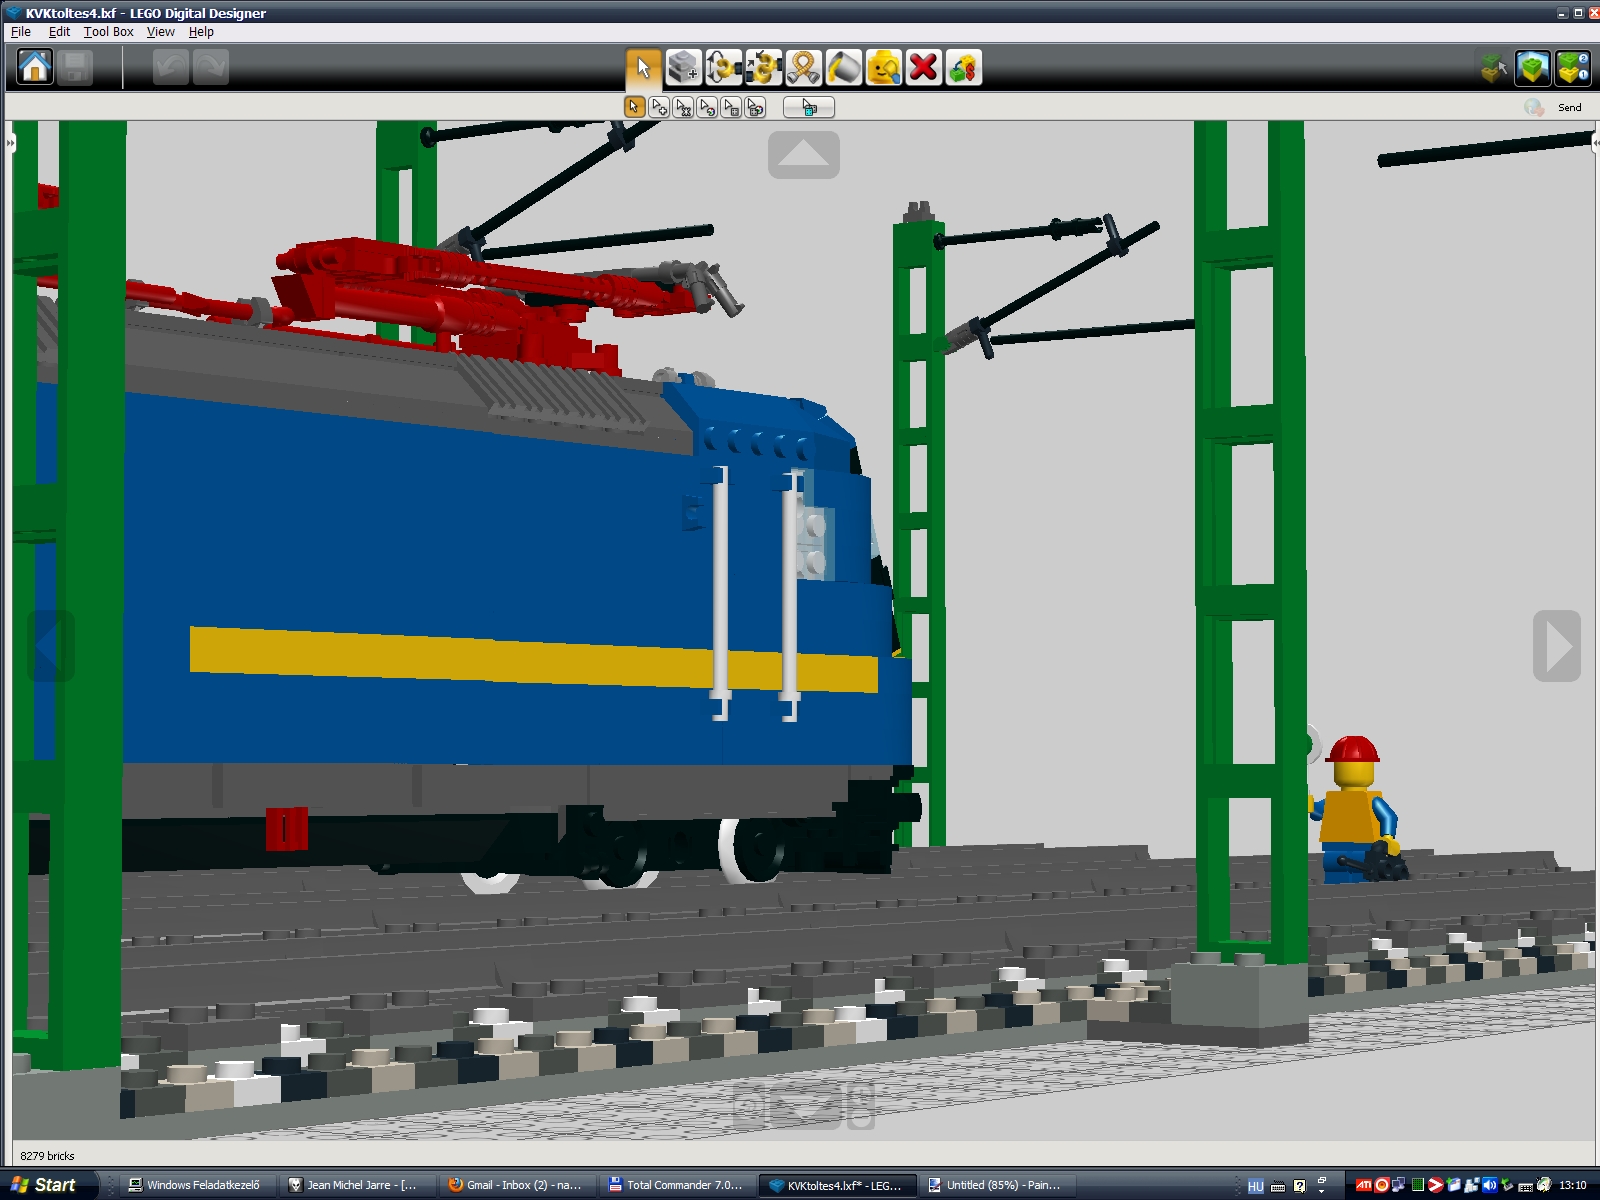Open the Help menu

tap(201, 32)
